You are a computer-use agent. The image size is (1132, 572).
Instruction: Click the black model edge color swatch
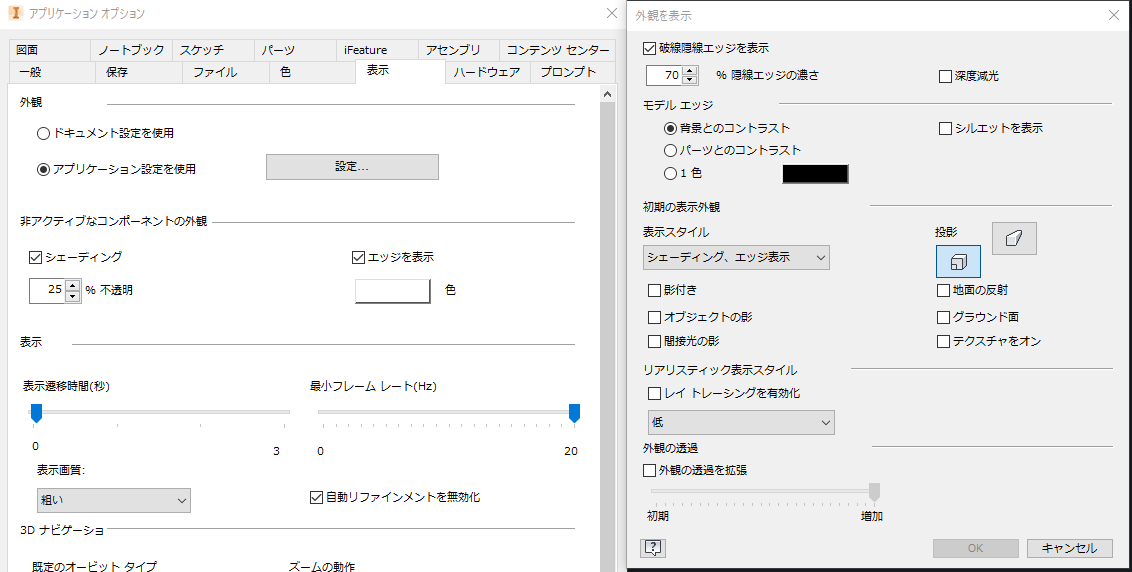(816, 174)
